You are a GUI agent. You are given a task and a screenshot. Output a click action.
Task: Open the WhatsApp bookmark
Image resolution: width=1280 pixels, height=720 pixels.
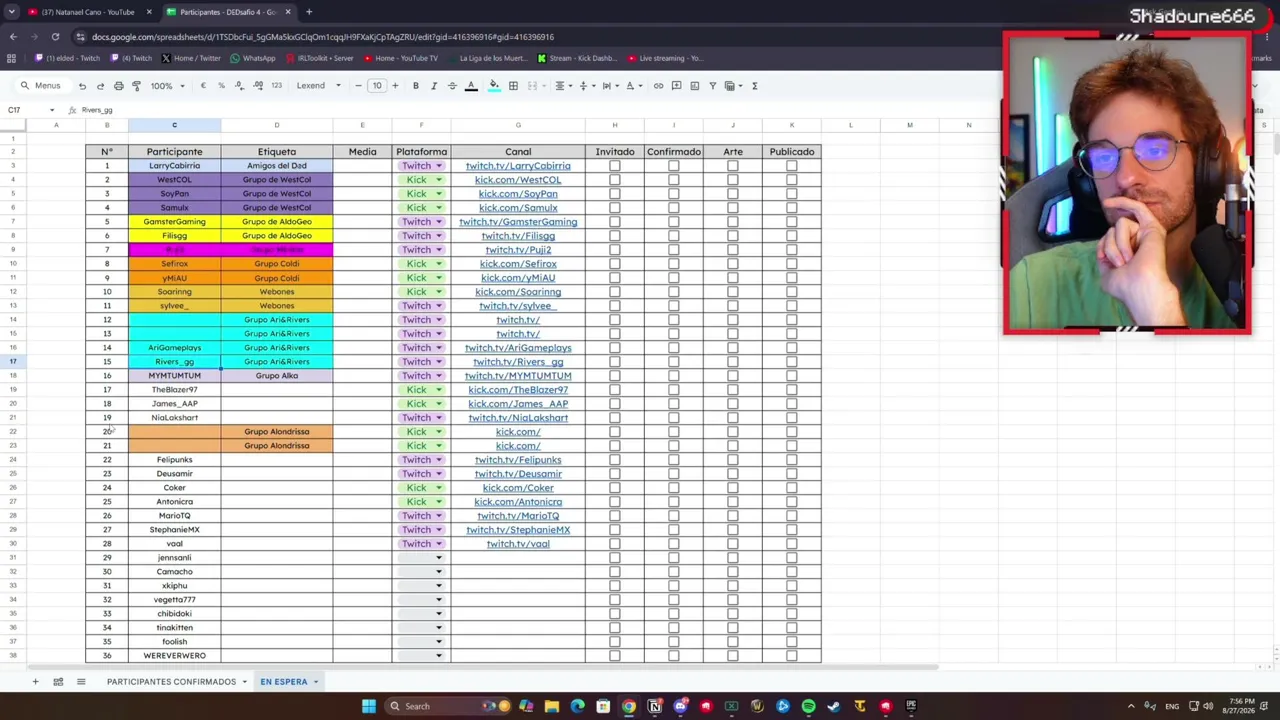click(252, 58)
